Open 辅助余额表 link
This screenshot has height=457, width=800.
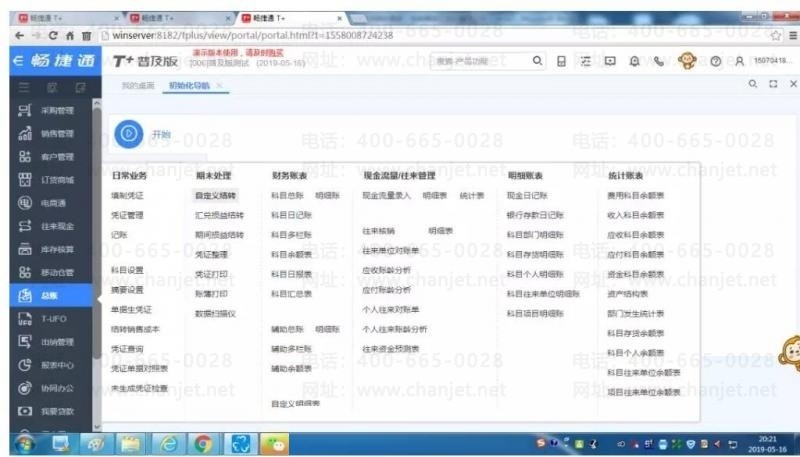coord(291,368)
